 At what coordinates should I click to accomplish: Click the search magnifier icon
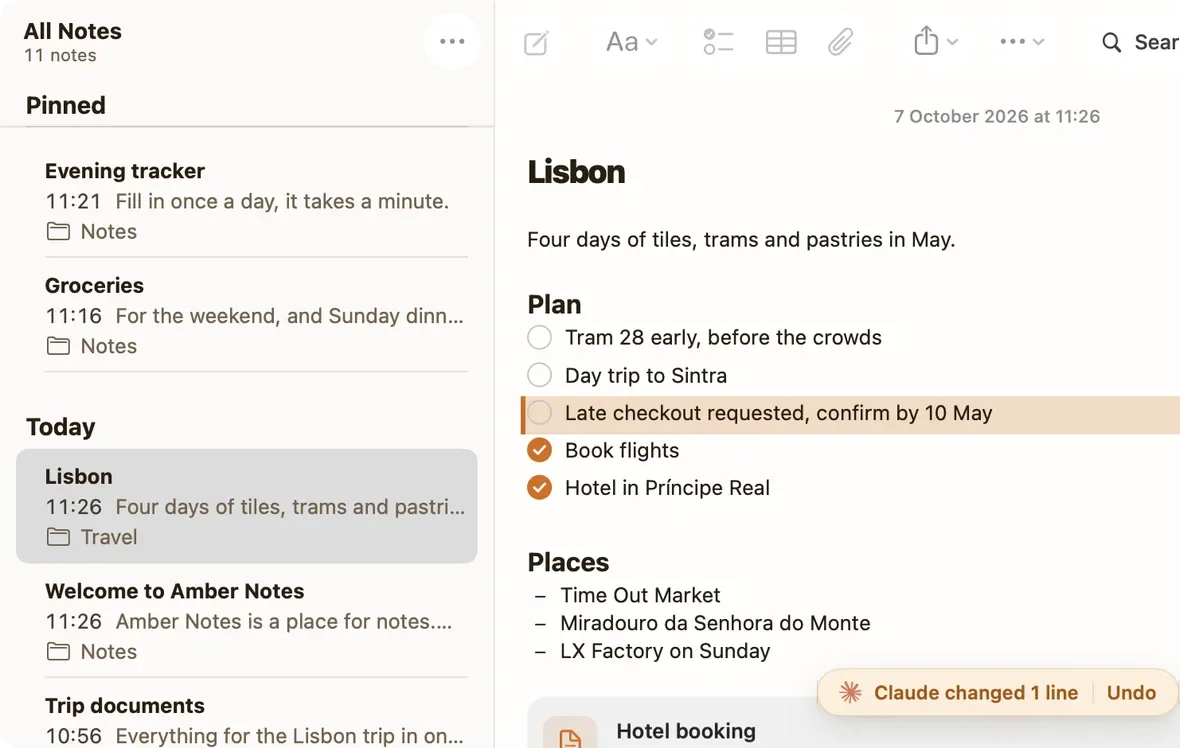[1112, 42]
